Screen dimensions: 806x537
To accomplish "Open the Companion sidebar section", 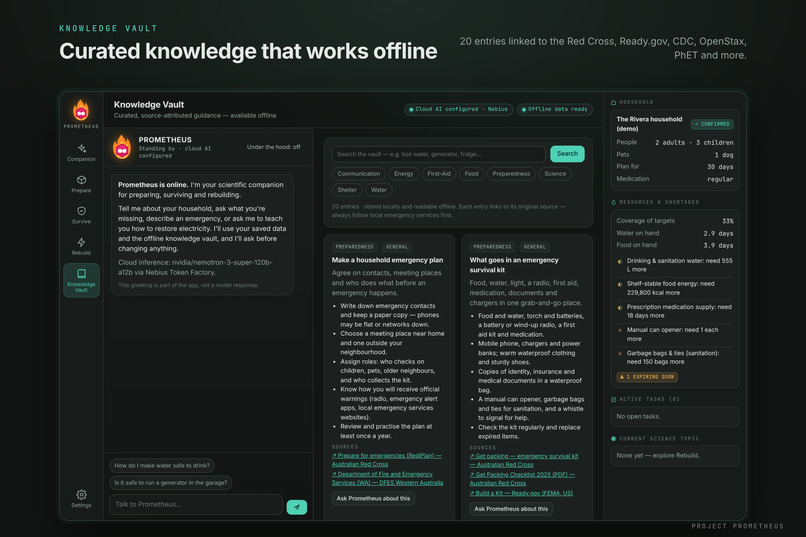I will (x=81, y=153).
